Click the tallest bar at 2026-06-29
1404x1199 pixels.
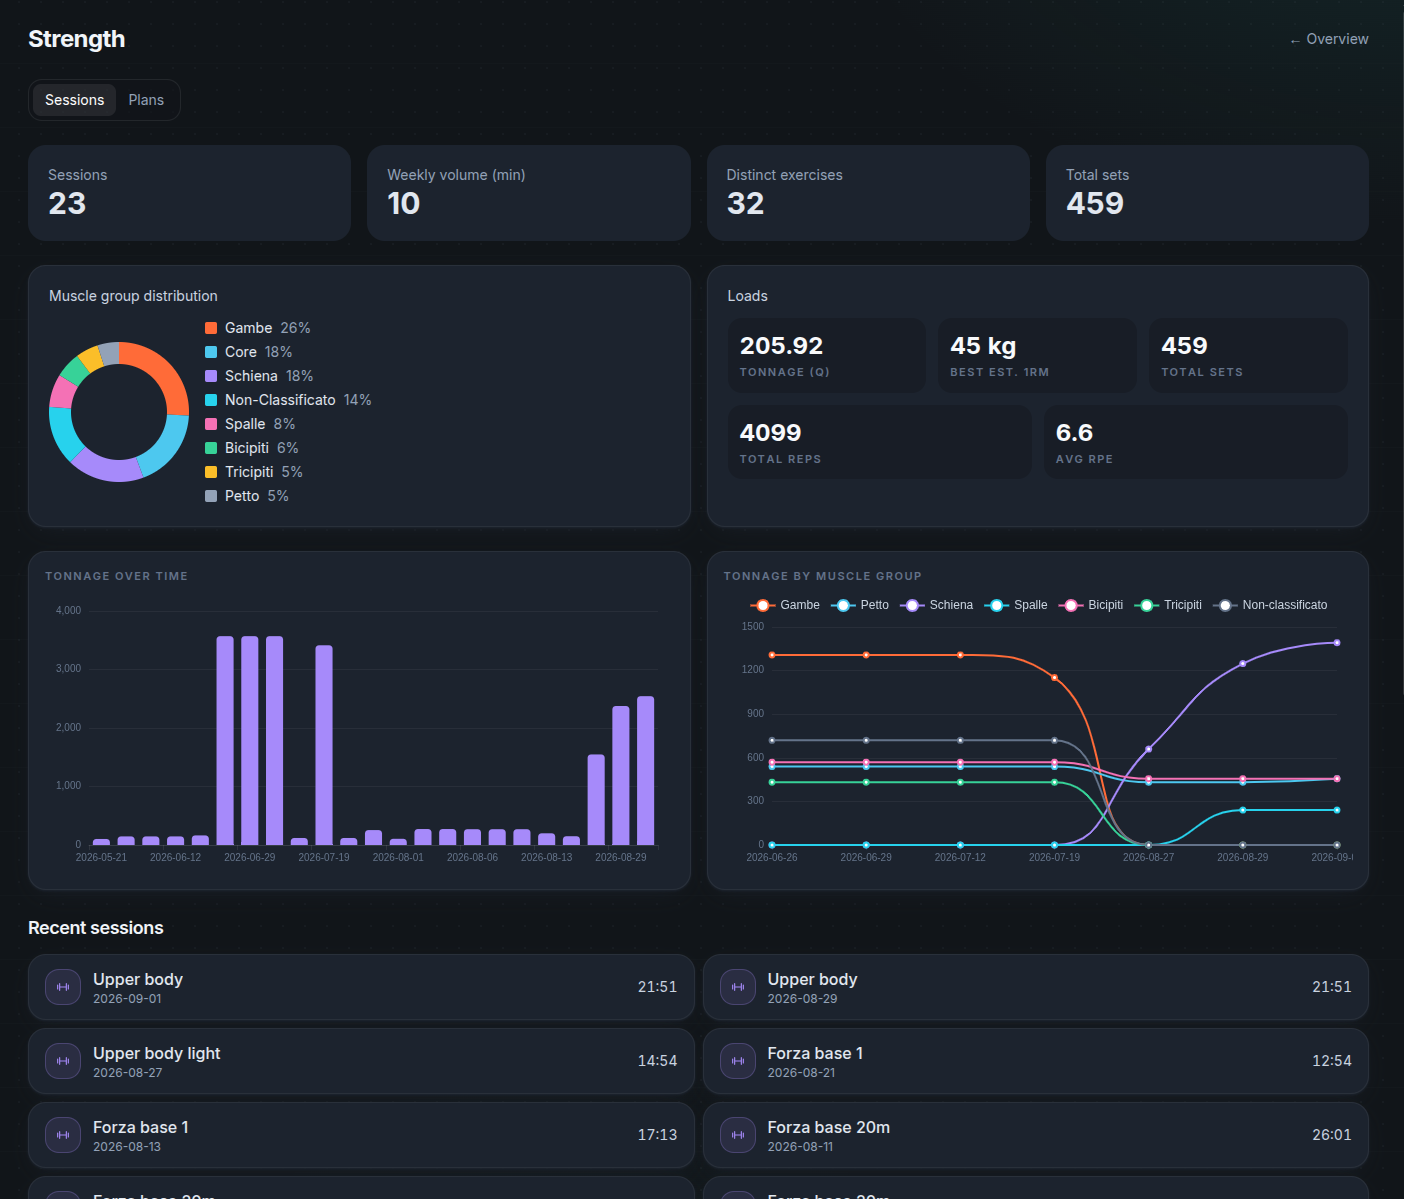250,740
